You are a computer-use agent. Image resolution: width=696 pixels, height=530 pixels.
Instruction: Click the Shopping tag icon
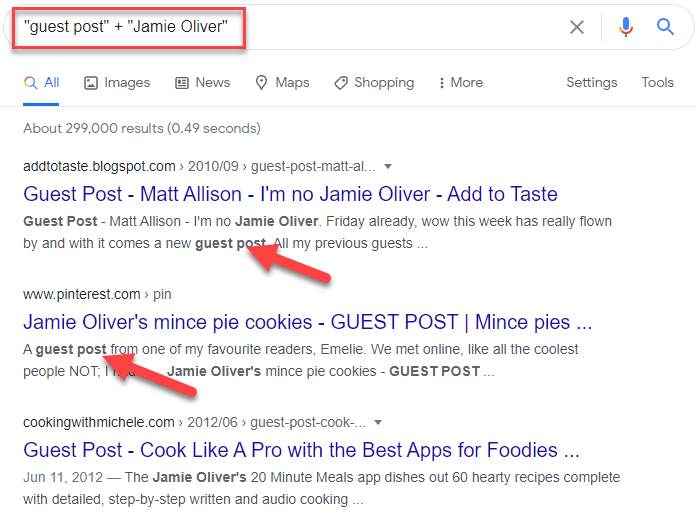pos(341,83)
